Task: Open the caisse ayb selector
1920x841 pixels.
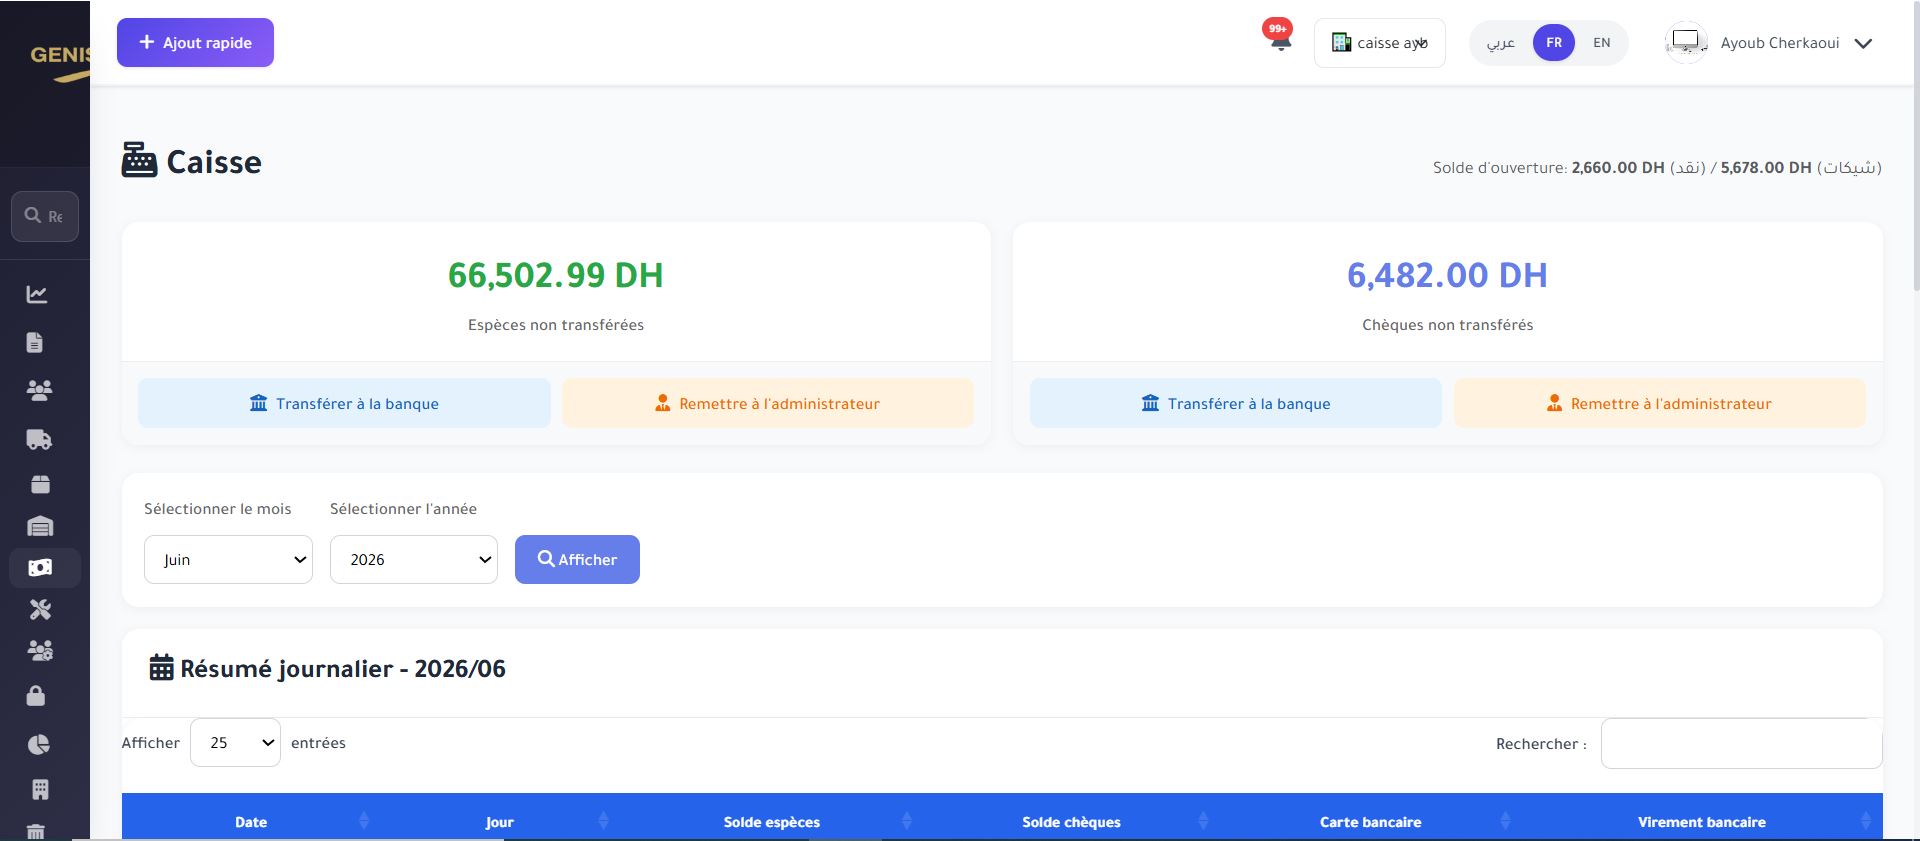Action: (1380, 43)
